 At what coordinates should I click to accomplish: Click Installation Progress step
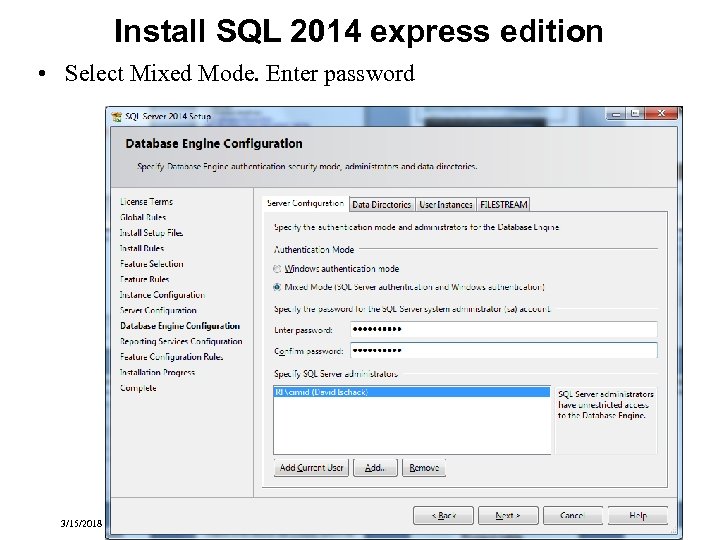(157, 372)
